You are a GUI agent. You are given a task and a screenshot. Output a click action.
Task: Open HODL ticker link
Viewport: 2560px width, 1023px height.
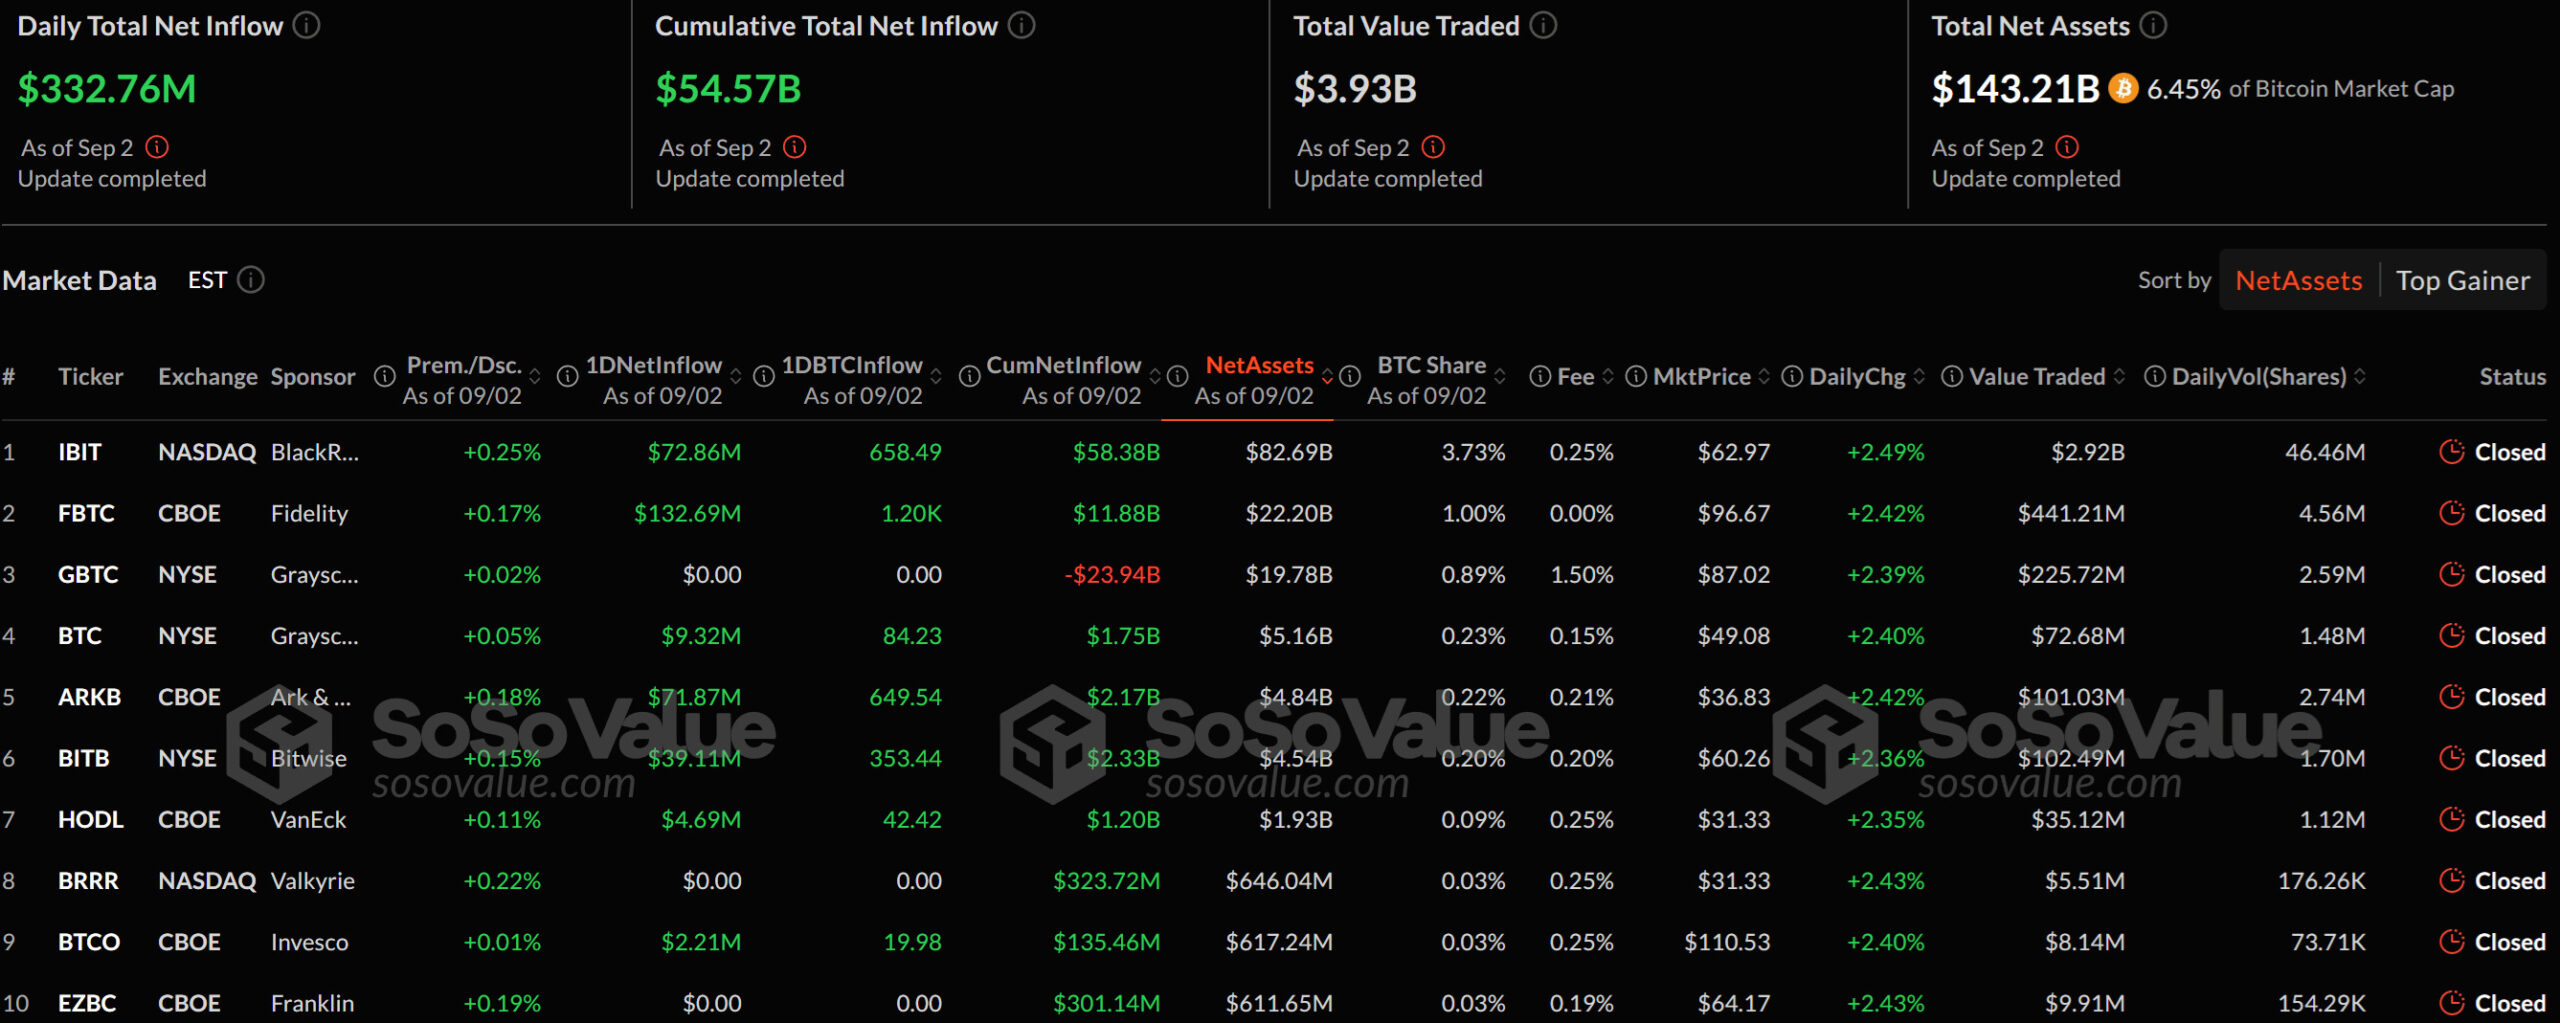point(91,819)
